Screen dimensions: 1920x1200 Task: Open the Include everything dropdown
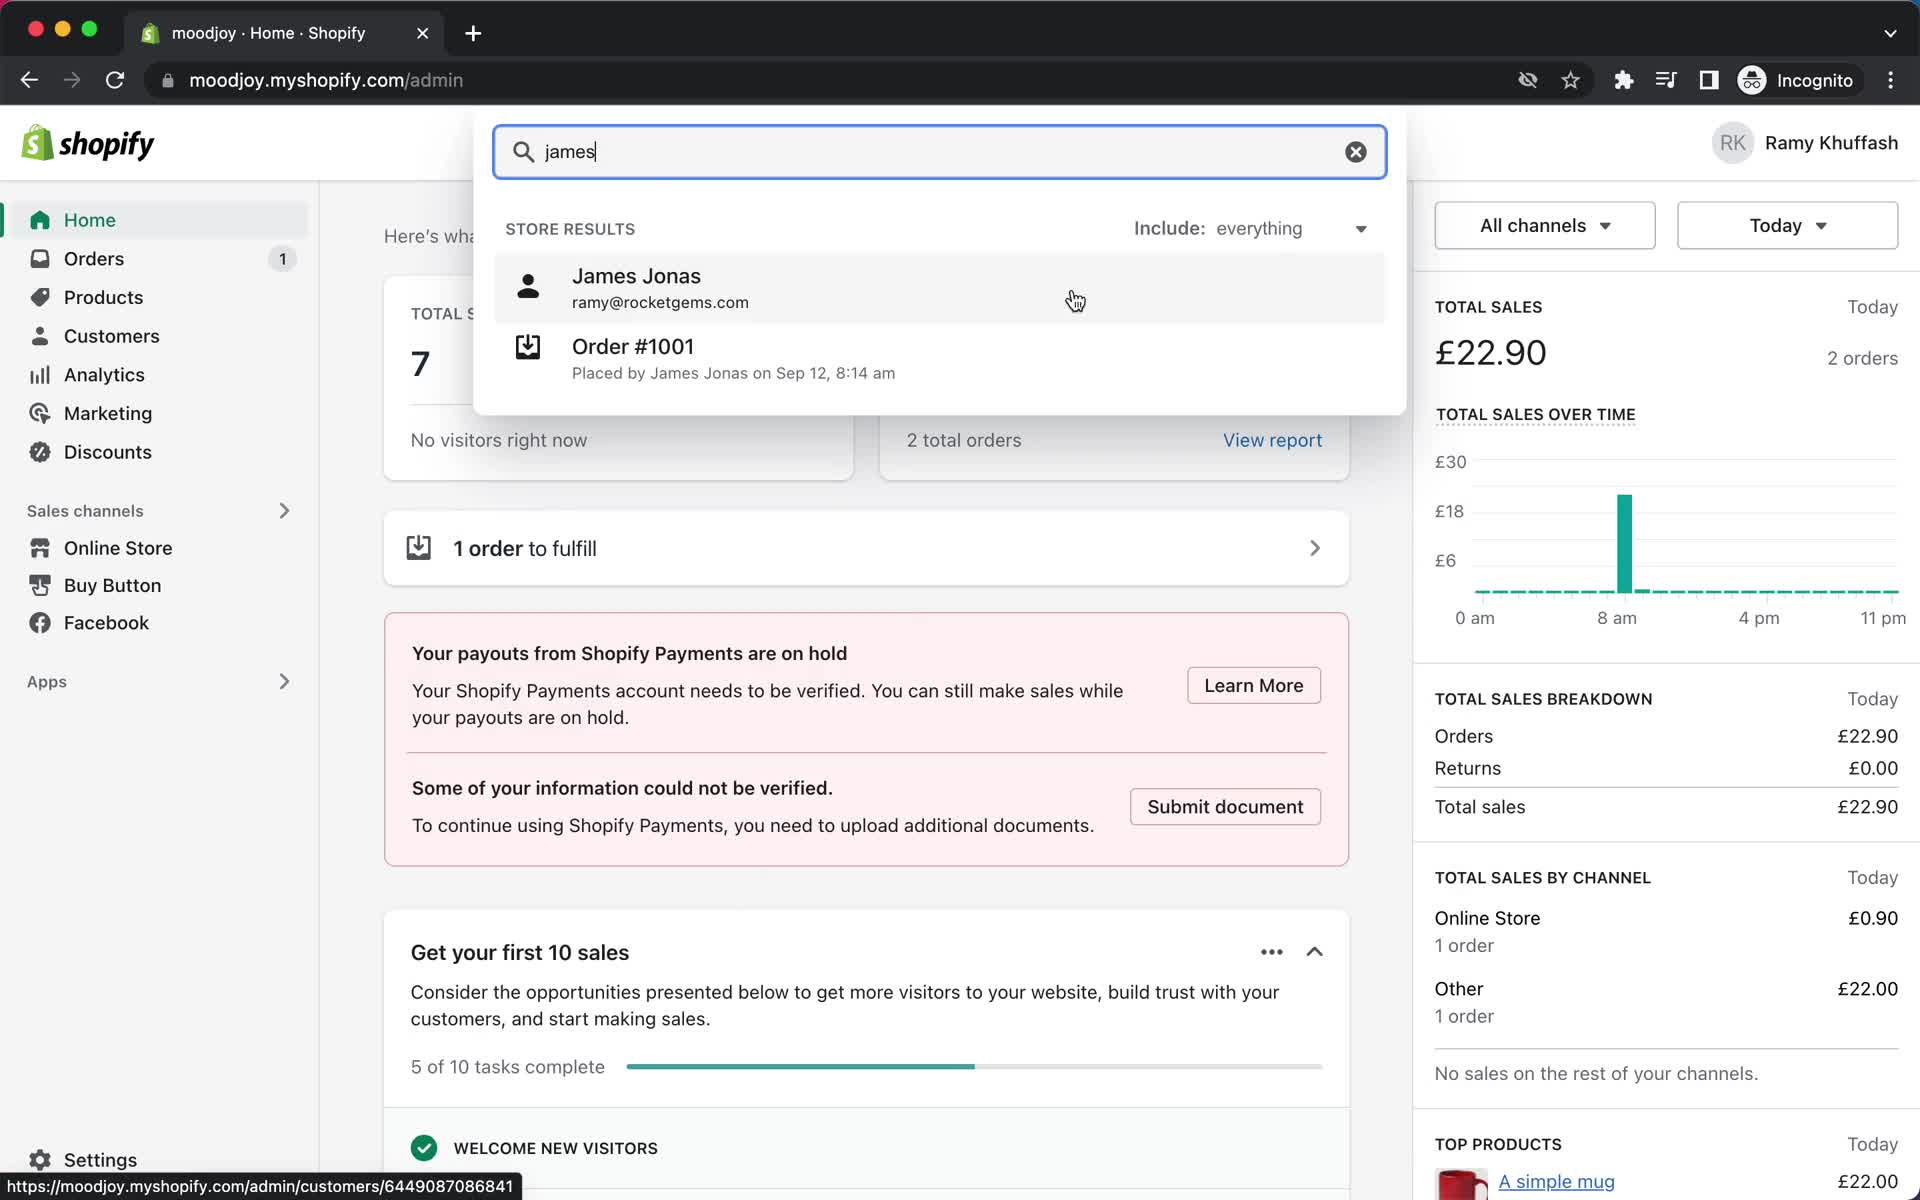[1251, 228]
